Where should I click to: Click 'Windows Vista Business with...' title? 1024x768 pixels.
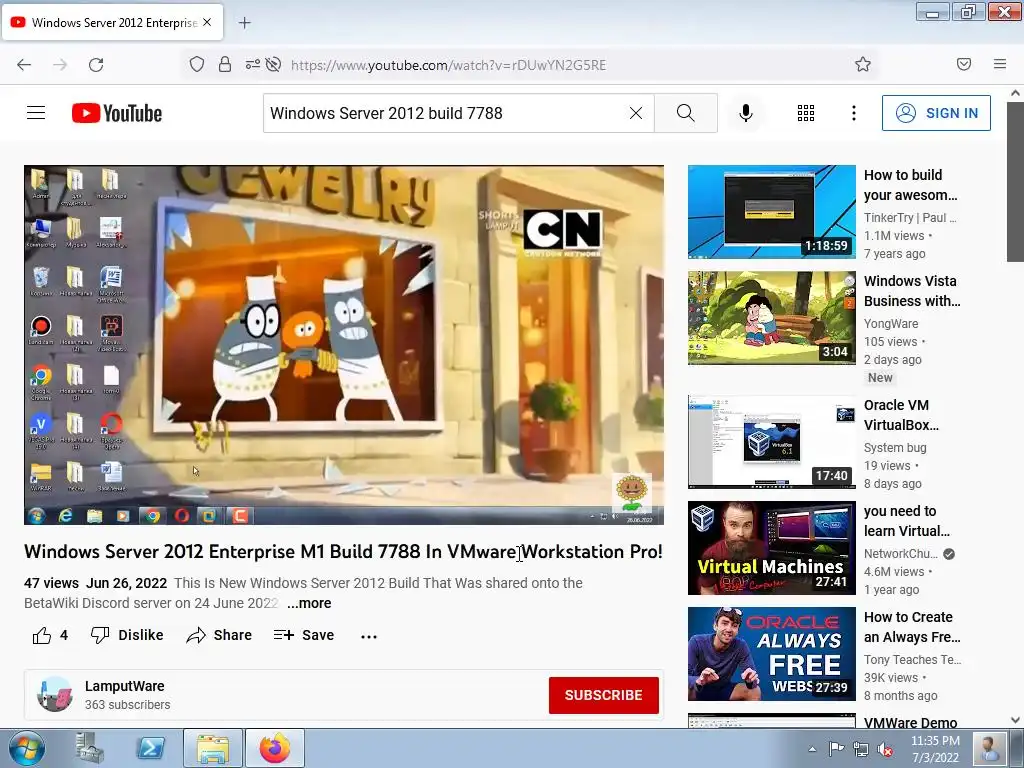[x=912, y=291]
